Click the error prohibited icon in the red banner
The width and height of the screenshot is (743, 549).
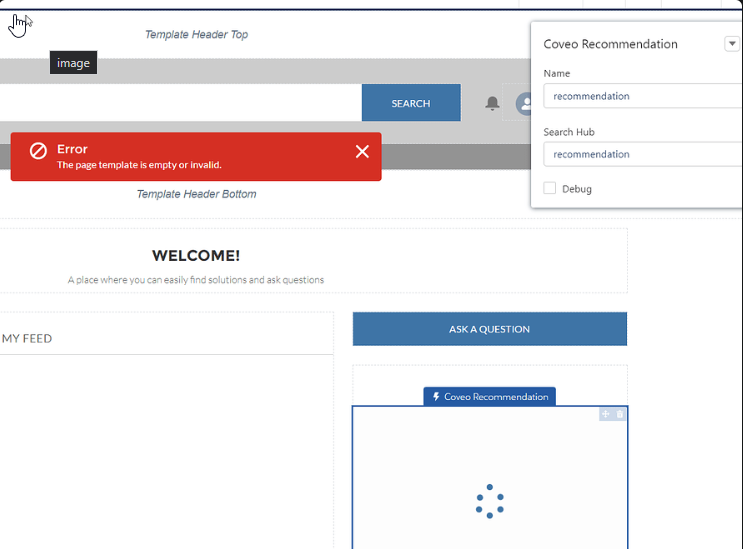point(38,151)
